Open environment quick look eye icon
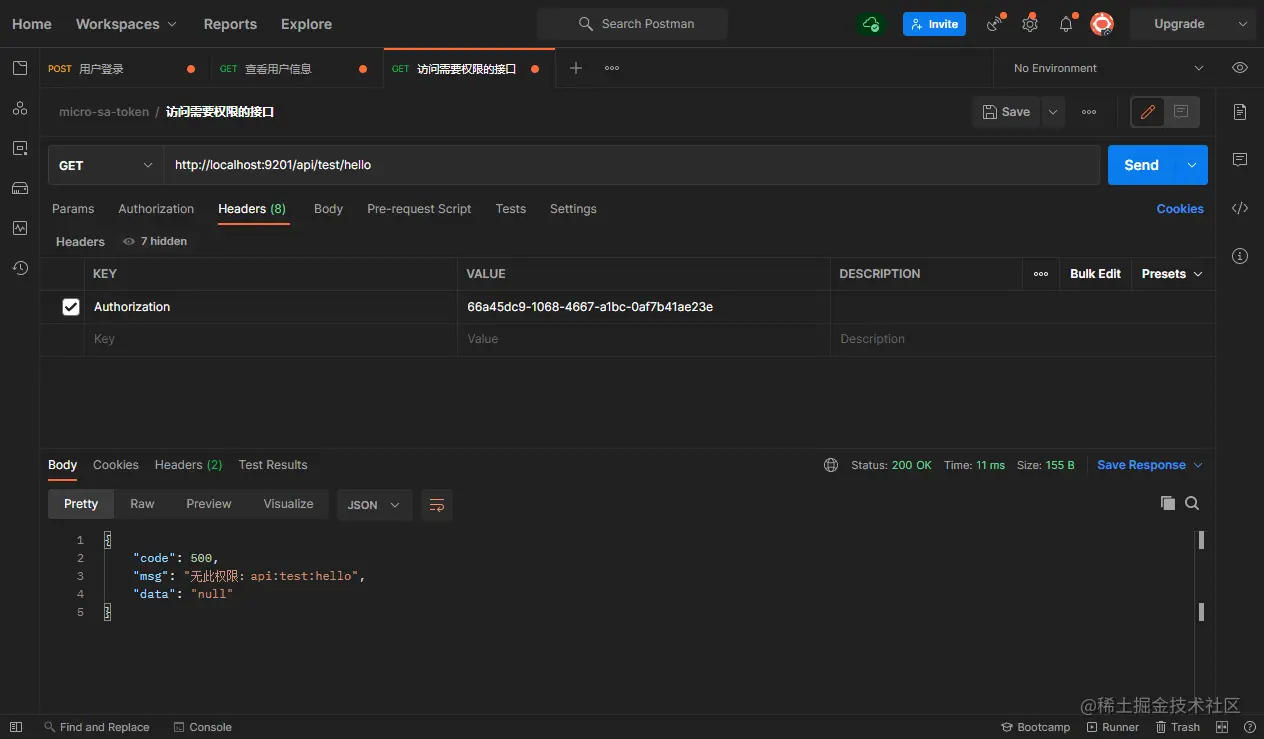 click(1240, 68)
